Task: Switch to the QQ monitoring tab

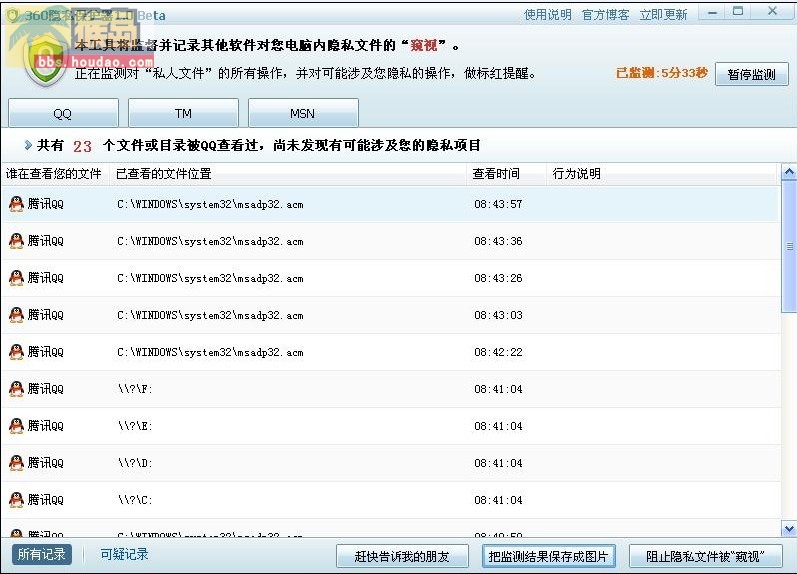Action: pyautogui.click(x=63, y=113)
